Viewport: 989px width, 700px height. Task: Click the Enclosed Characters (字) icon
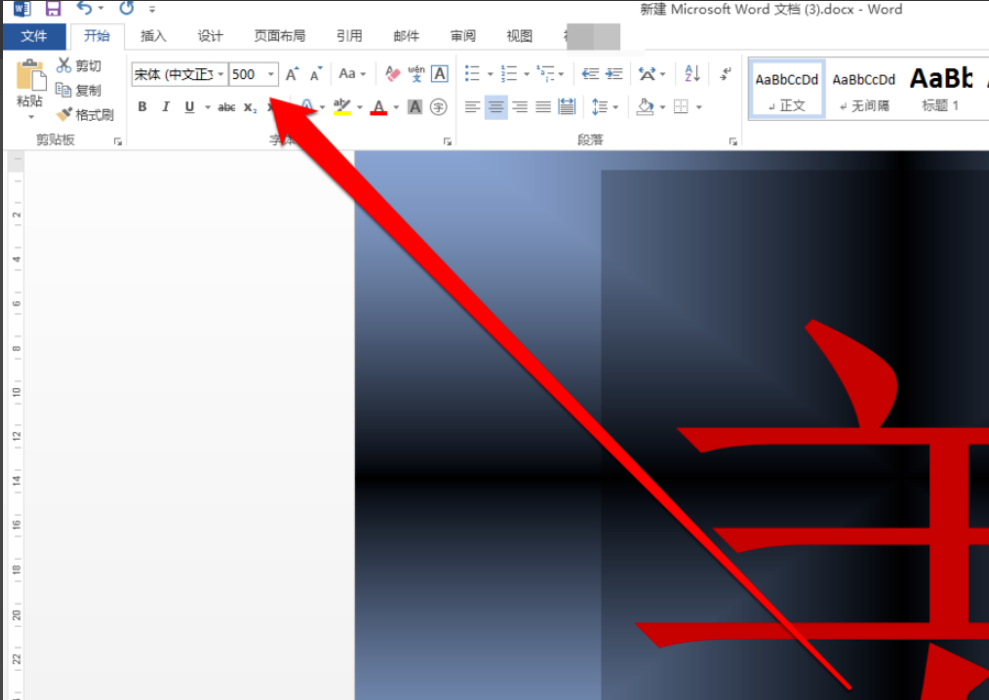point(438,107)
